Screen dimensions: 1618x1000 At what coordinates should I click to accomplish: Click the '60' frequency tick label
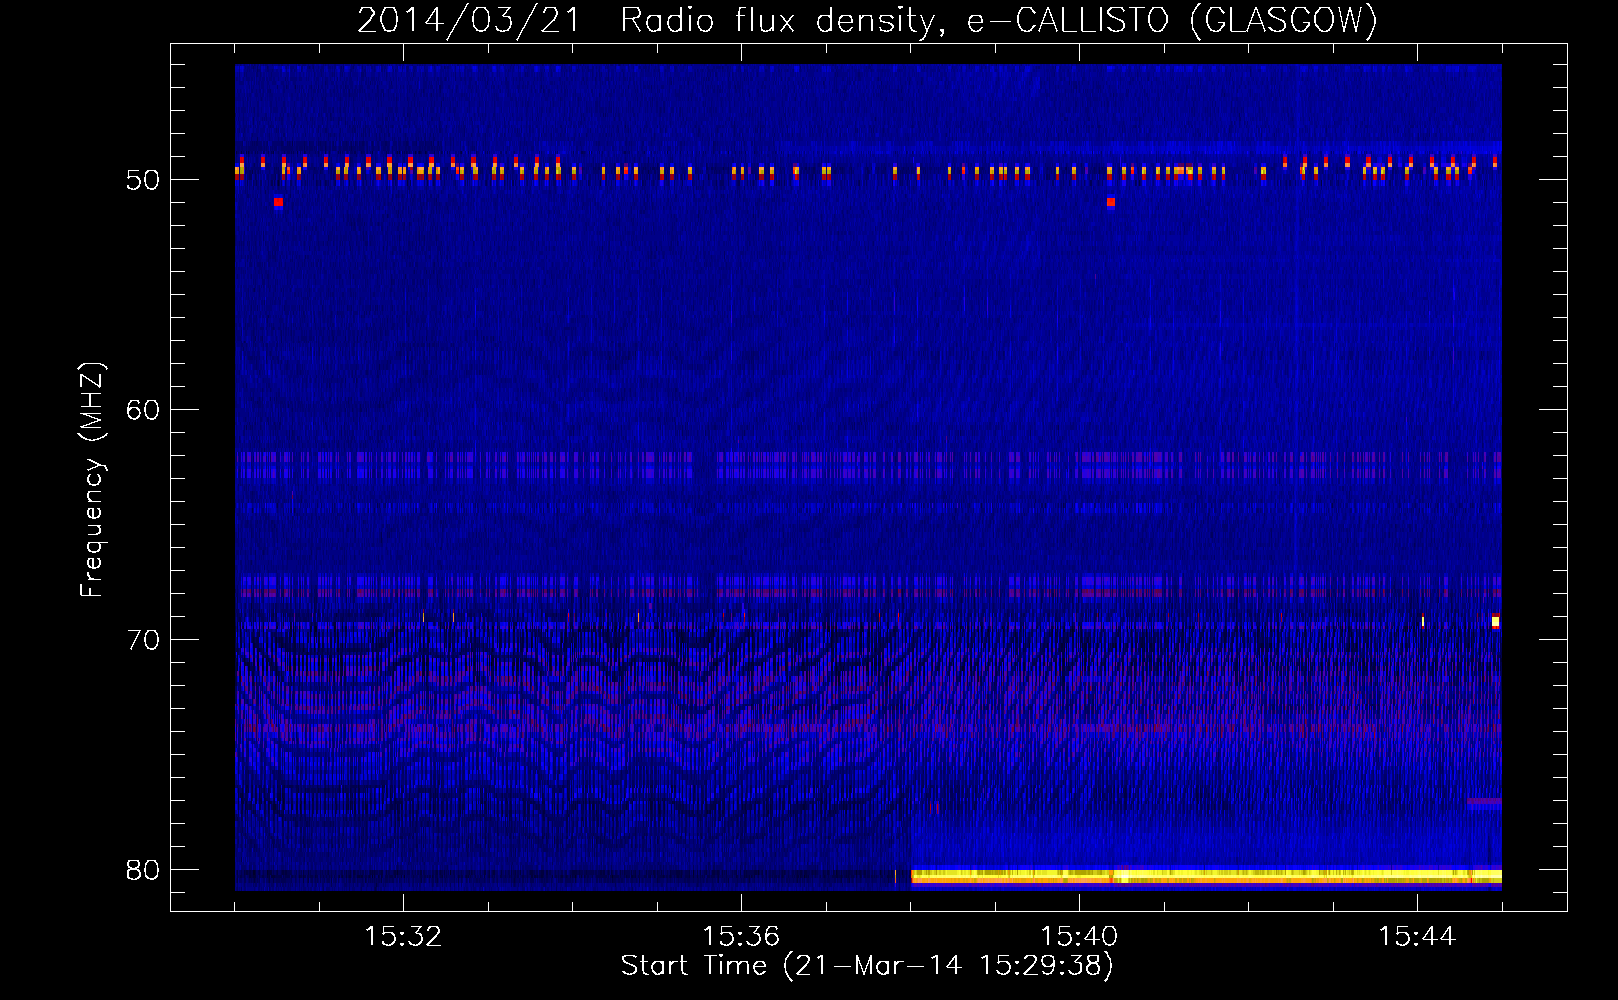tap(143, 410)
